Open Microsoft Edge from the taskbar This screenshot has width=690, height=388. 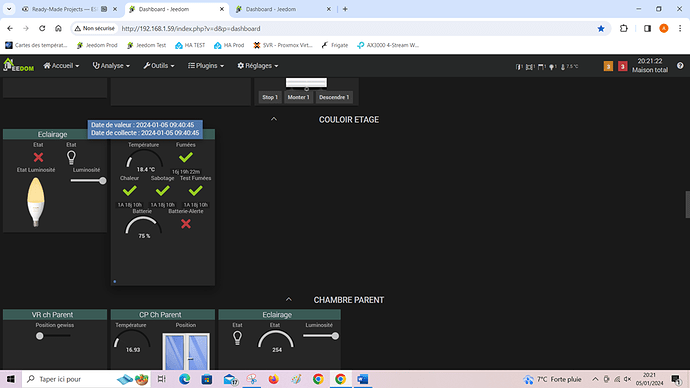point(184,379)
